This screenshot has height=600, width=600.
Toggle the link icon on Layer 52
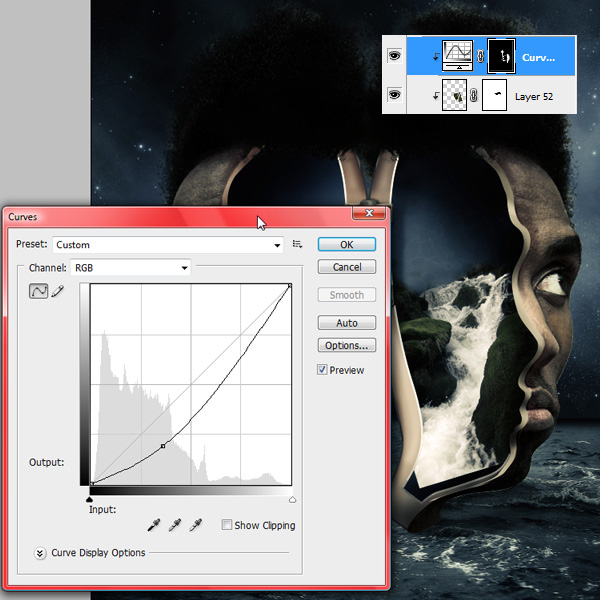[x=474, y=95]
